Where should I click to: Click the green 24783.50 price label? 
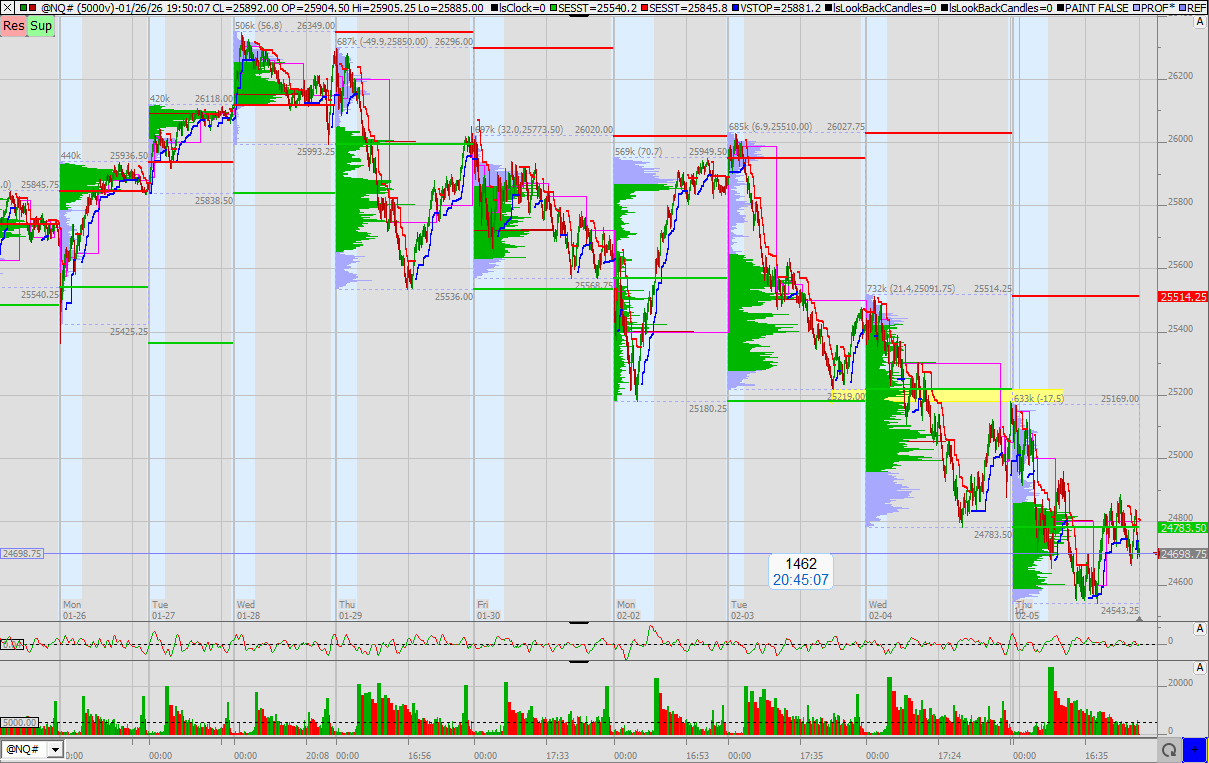(x=1182, y=527)
